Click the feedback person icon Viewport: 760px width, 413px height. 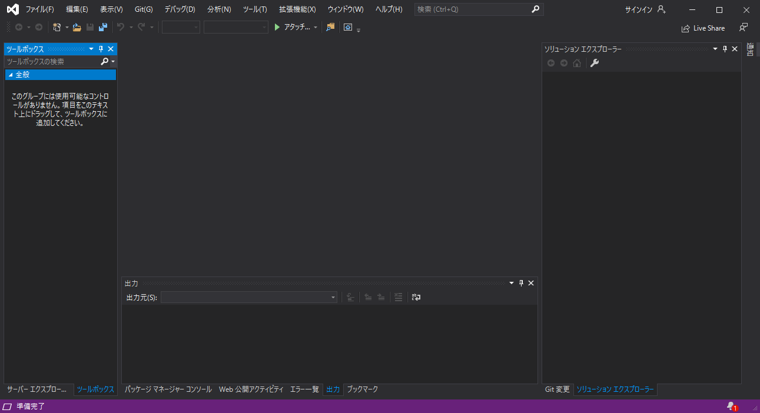pyautogui.click(x=743, y=28)
